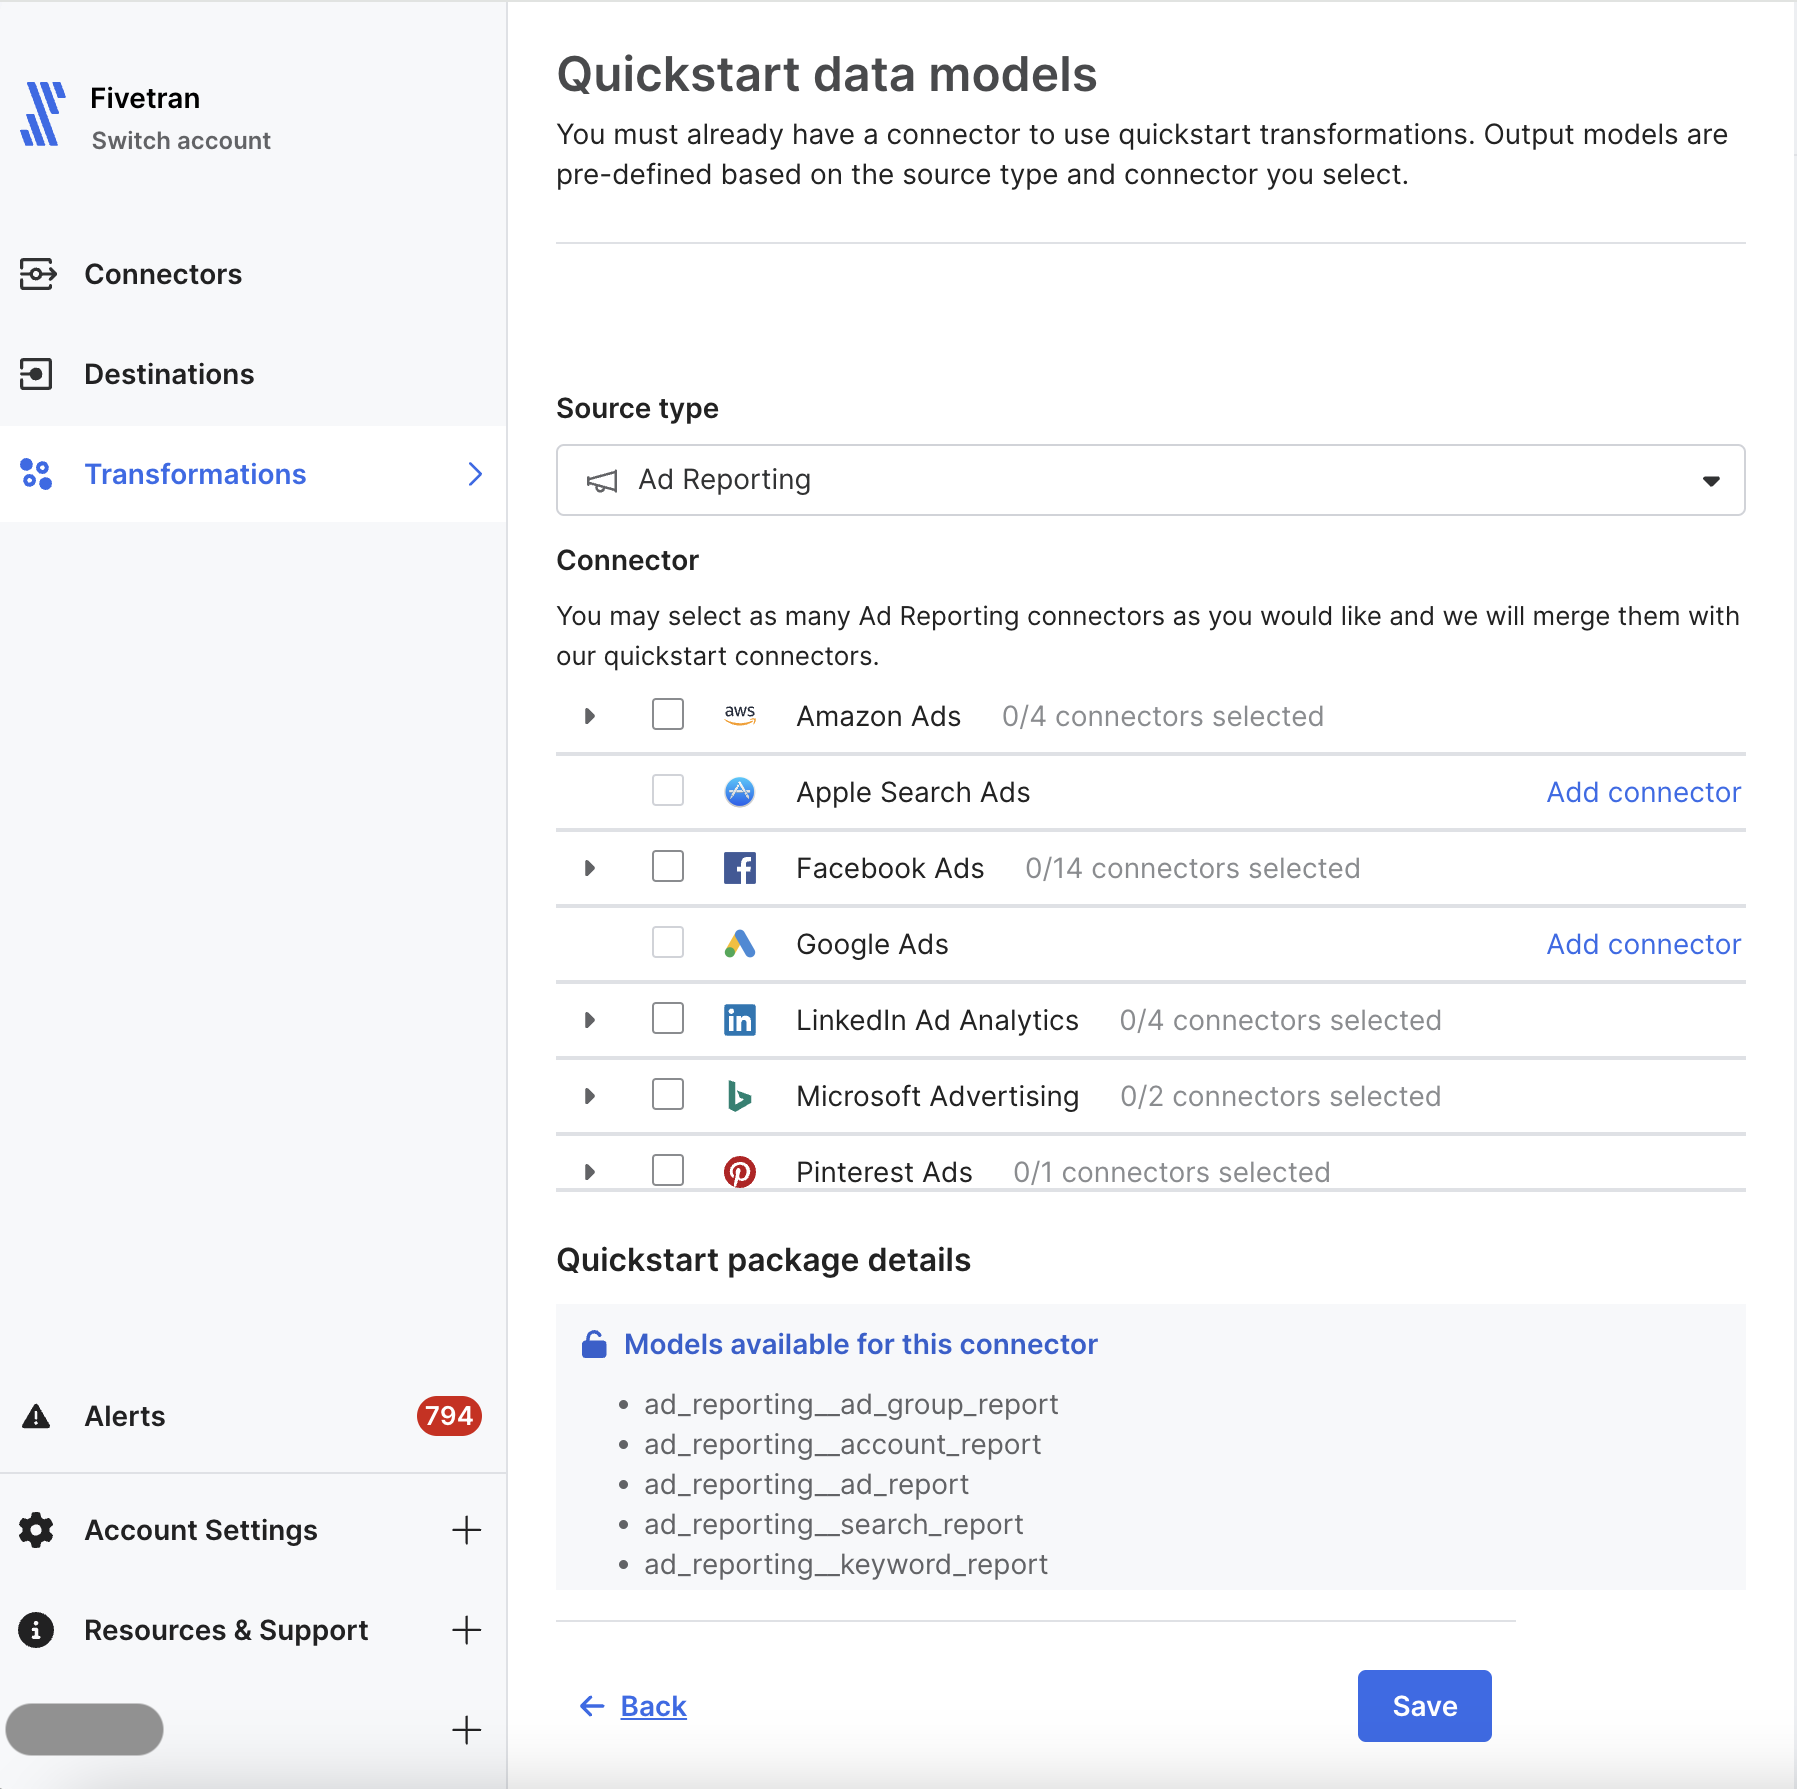Viewport: 1797px width, 1789px height.
Task: Click the Pinterest Ads logo icon
Action: pyautogui.click(x=740, y=1172)
